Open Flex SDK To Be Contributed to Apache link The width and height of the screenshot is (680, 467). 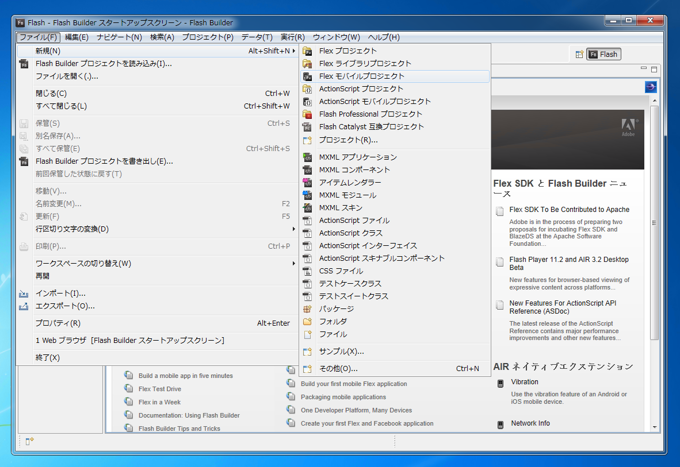[569, 209]
